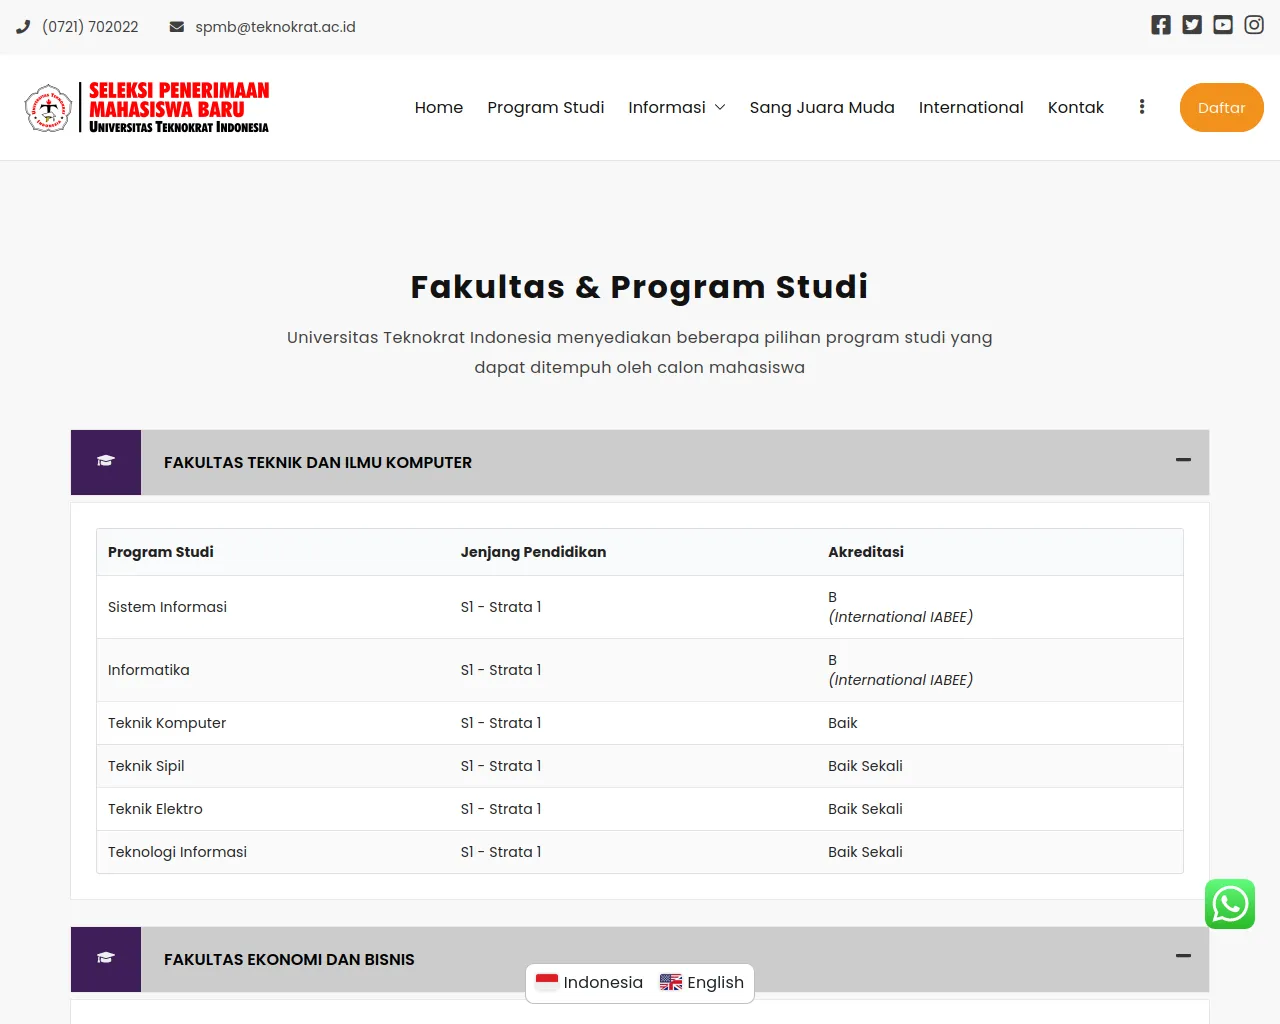
Task: Collapse Fakultas Teknik dan Ilmu Komputer with minus icon
Action: [x=1183, y=460]
